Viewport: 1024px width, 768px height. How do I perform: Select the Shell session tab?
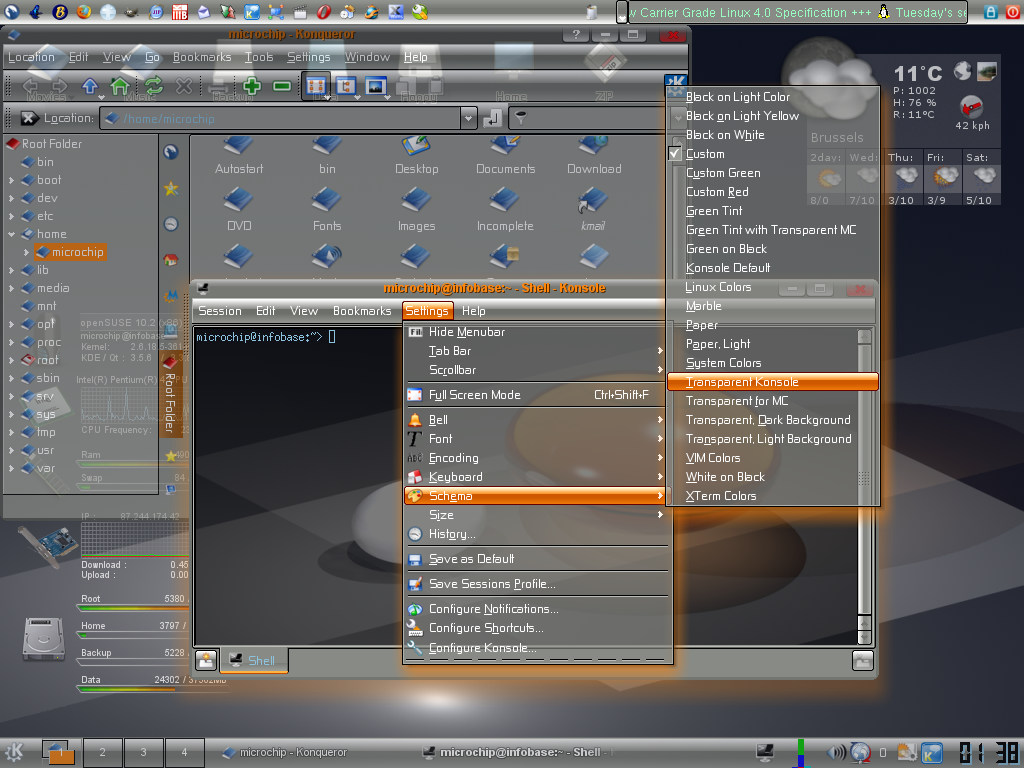[254, 660]
